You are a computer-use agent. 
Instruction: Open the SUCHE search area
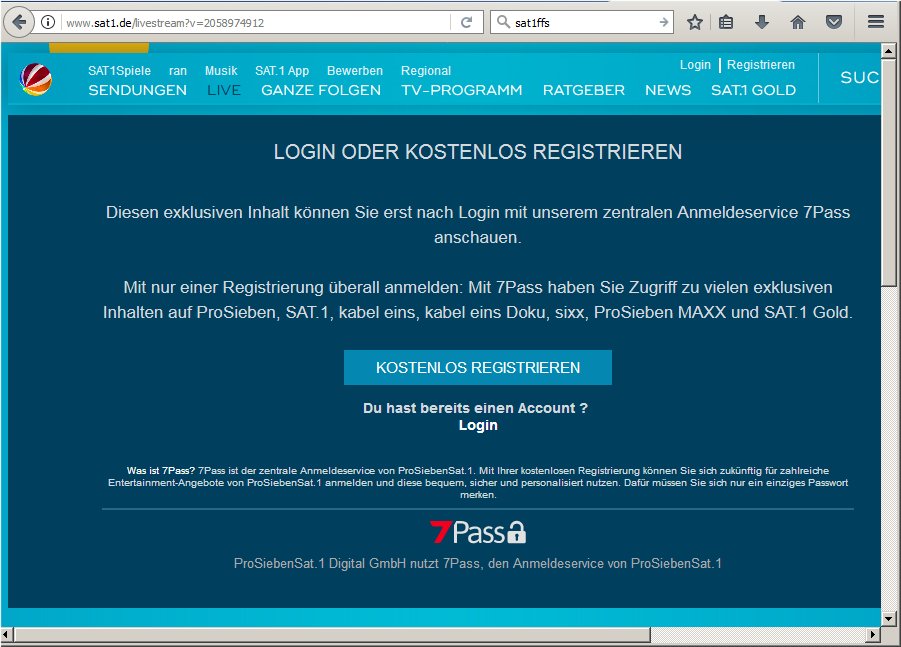coord(860,78)
